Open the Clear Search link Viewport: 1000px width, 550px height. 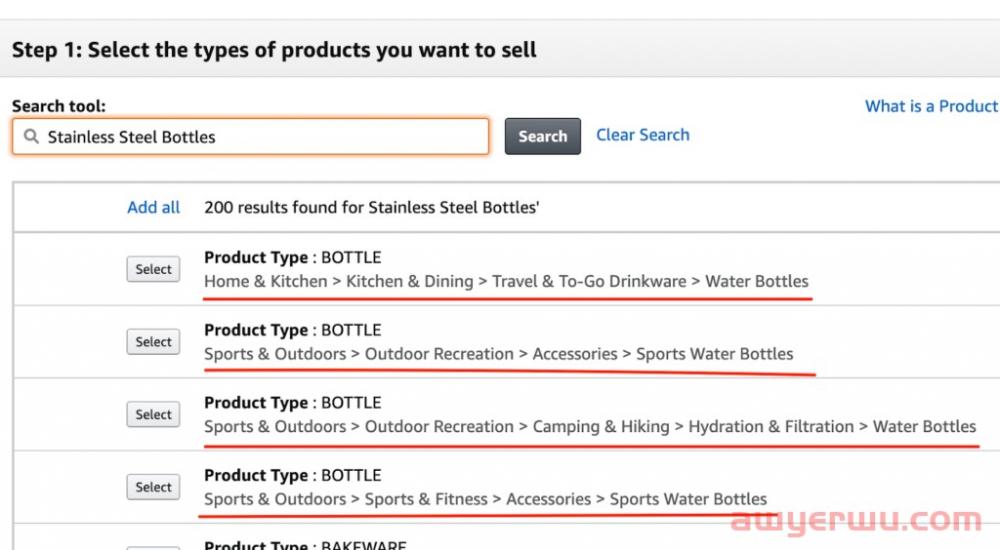643,135
